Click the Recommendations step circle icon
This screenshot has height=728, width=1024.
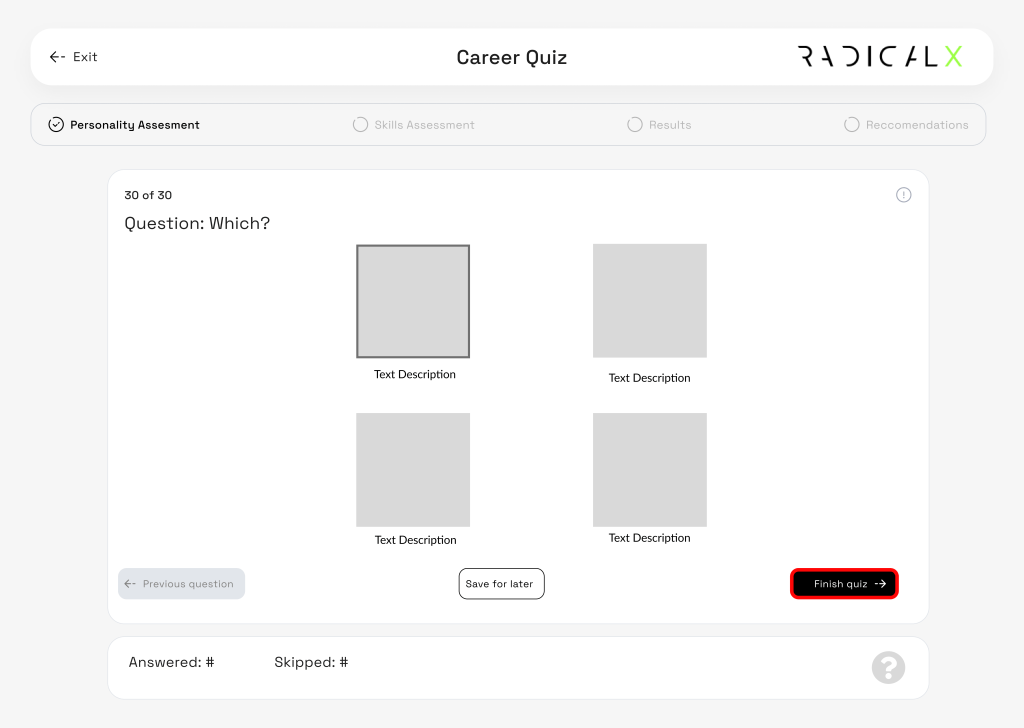coord(851,125)
